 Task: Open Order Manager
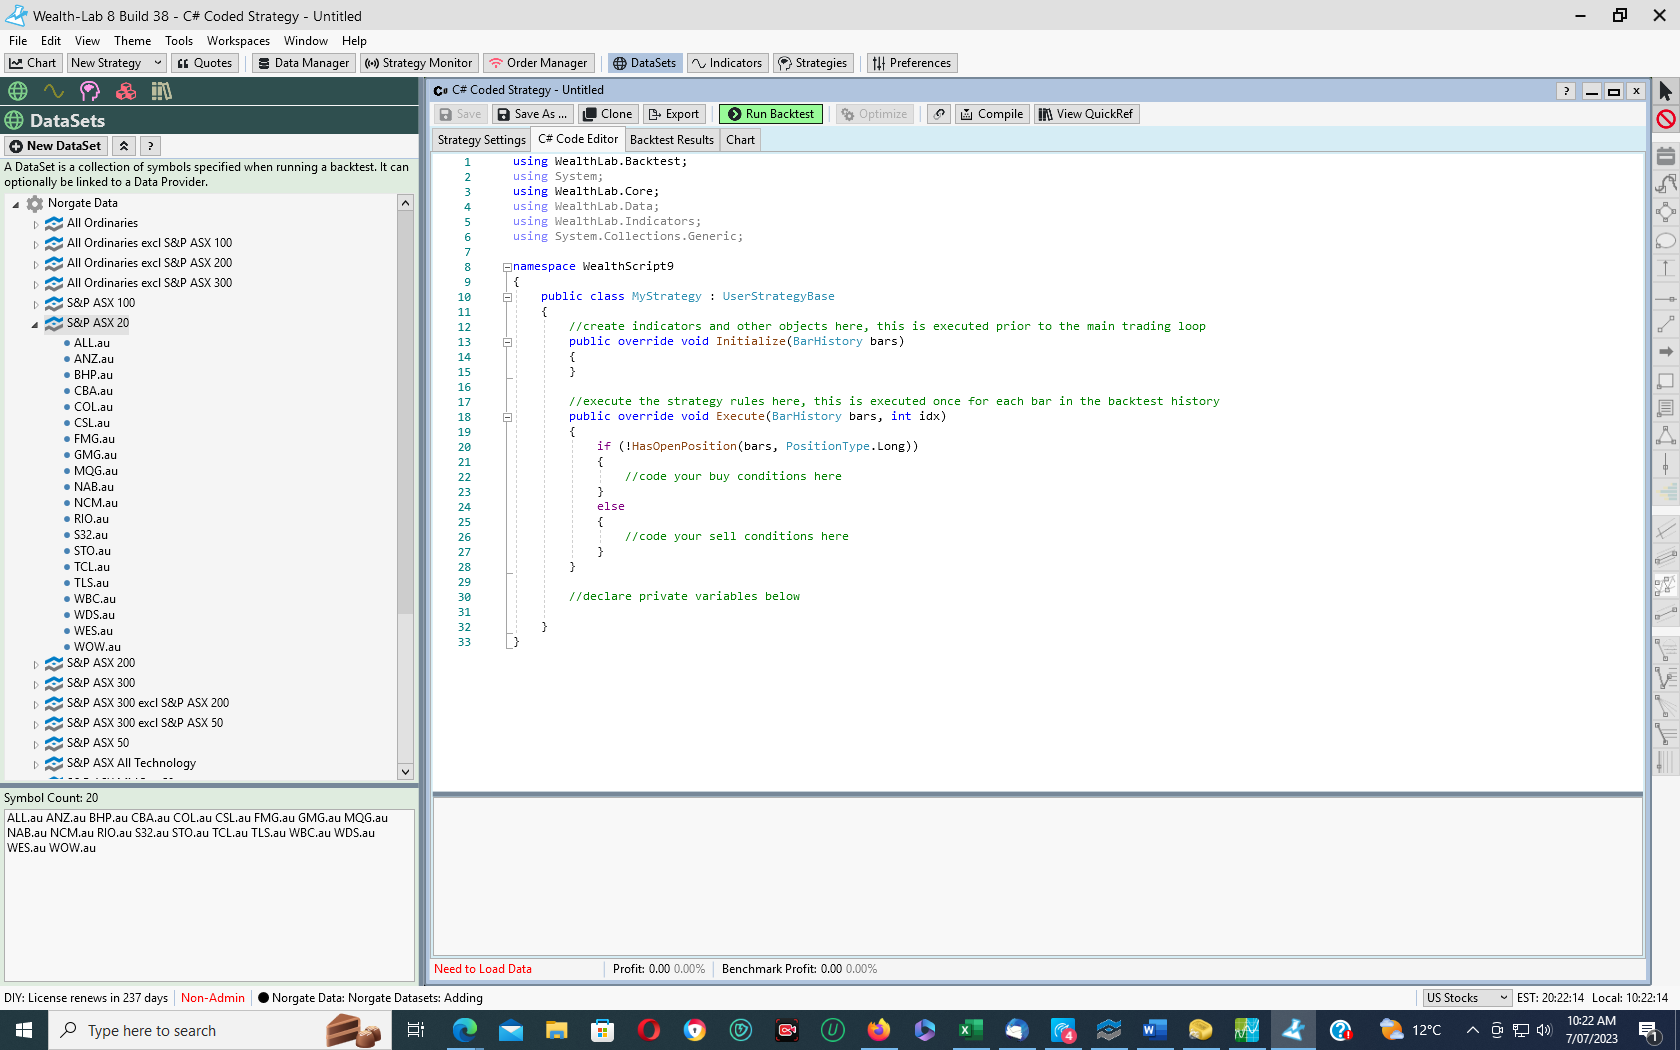coord(538,63)
